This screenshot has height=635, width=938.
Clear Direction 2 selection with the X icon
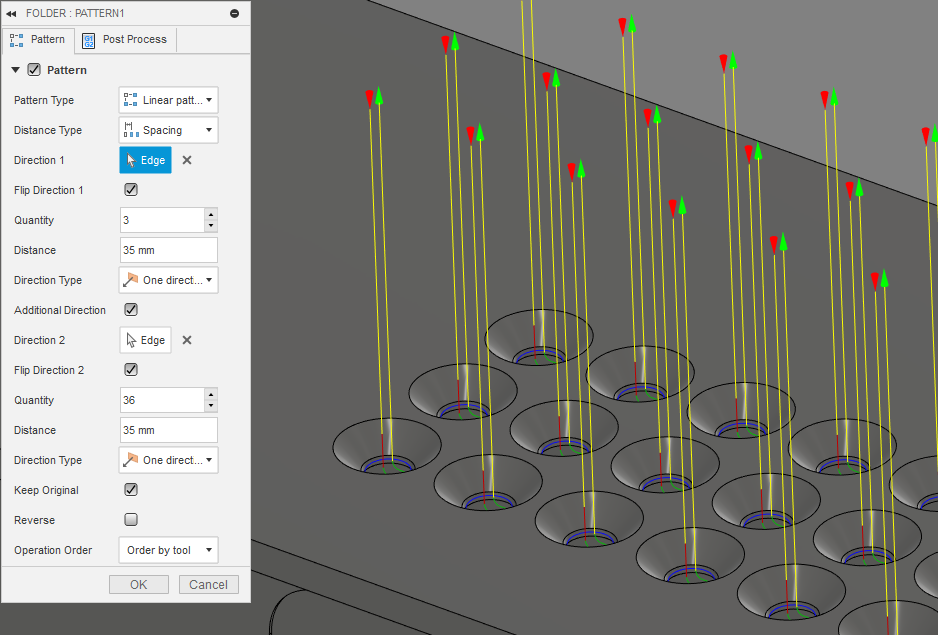click(x=186, y=339)
